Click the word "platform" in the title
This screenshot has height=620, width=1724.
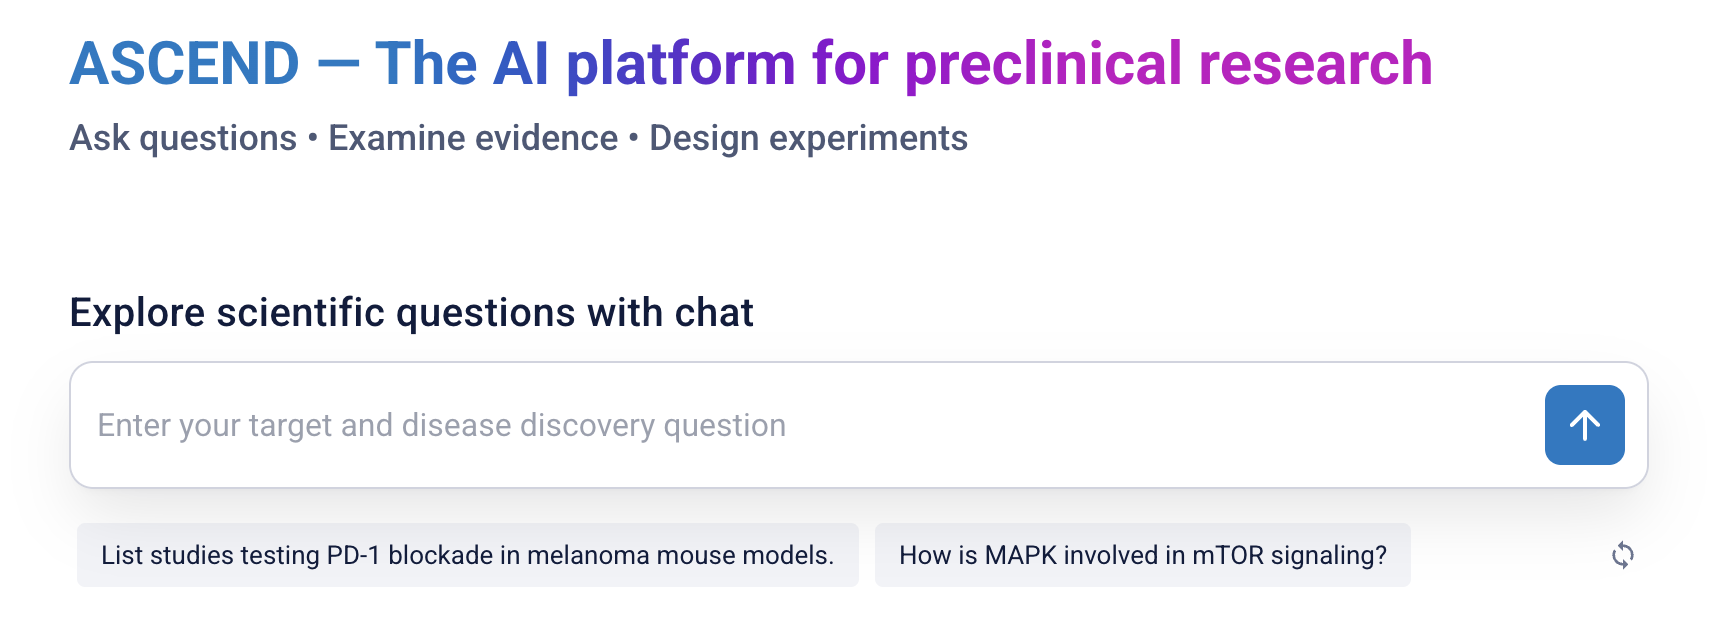pos(681,64)
